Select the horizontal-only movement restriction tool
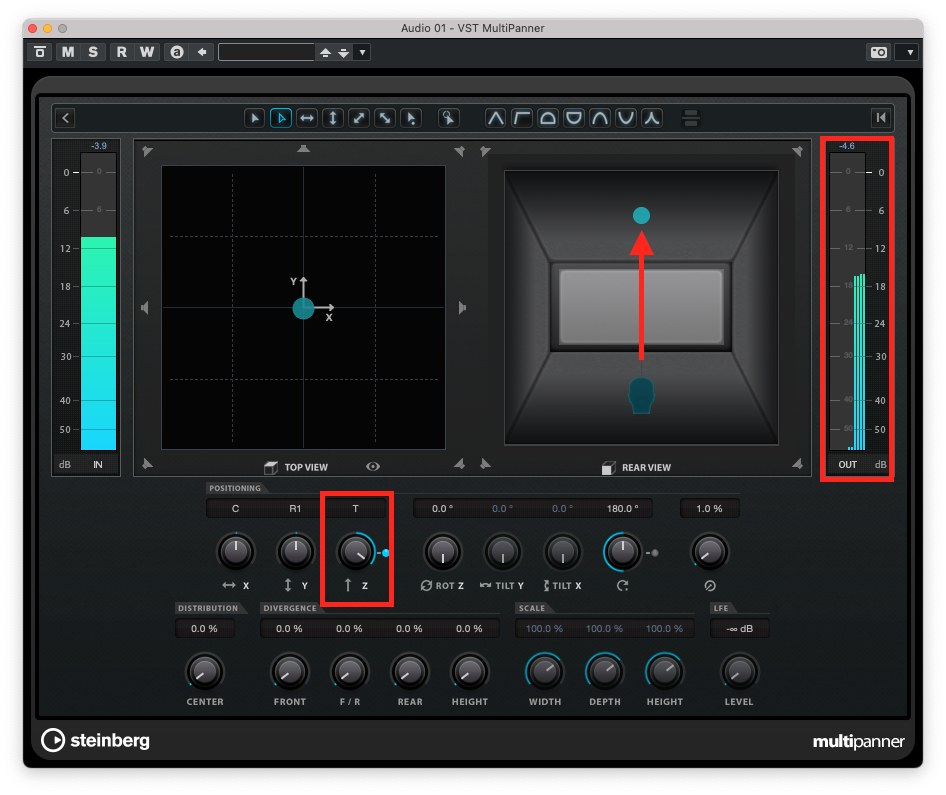 [x=307, y=118]
